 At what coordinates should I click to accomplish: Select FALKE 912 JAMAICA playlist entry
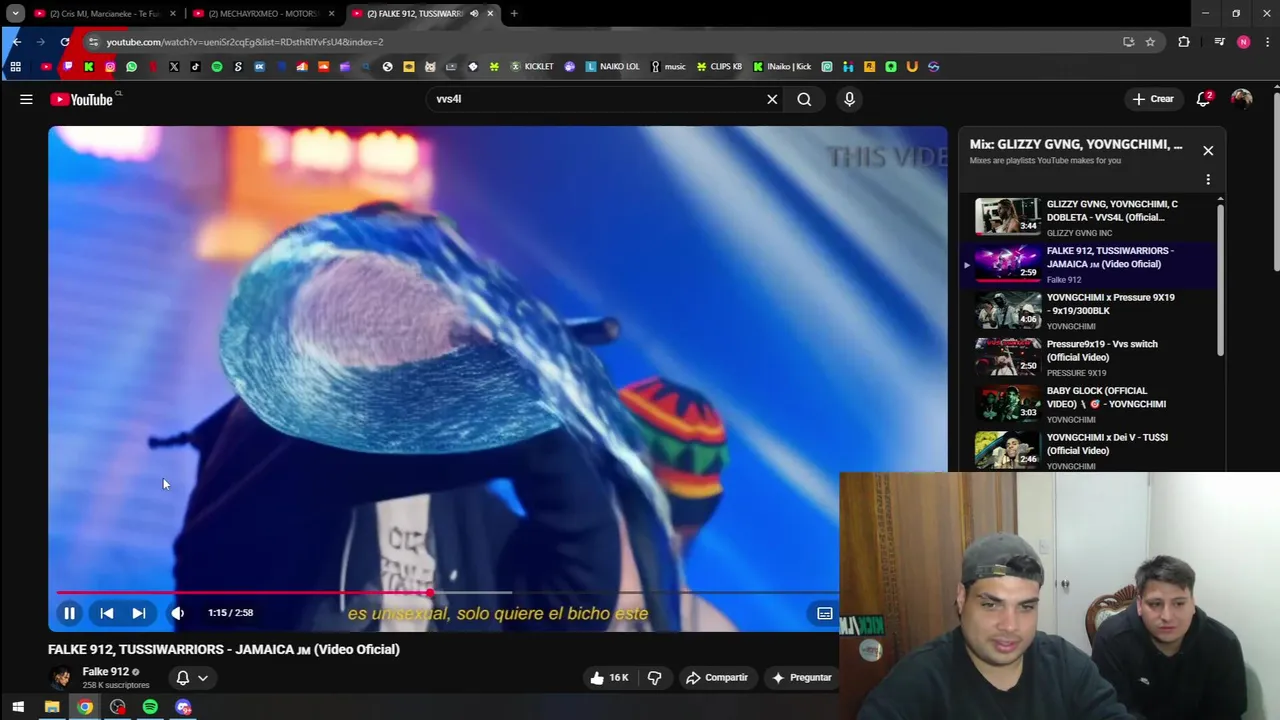(1089, 264)
